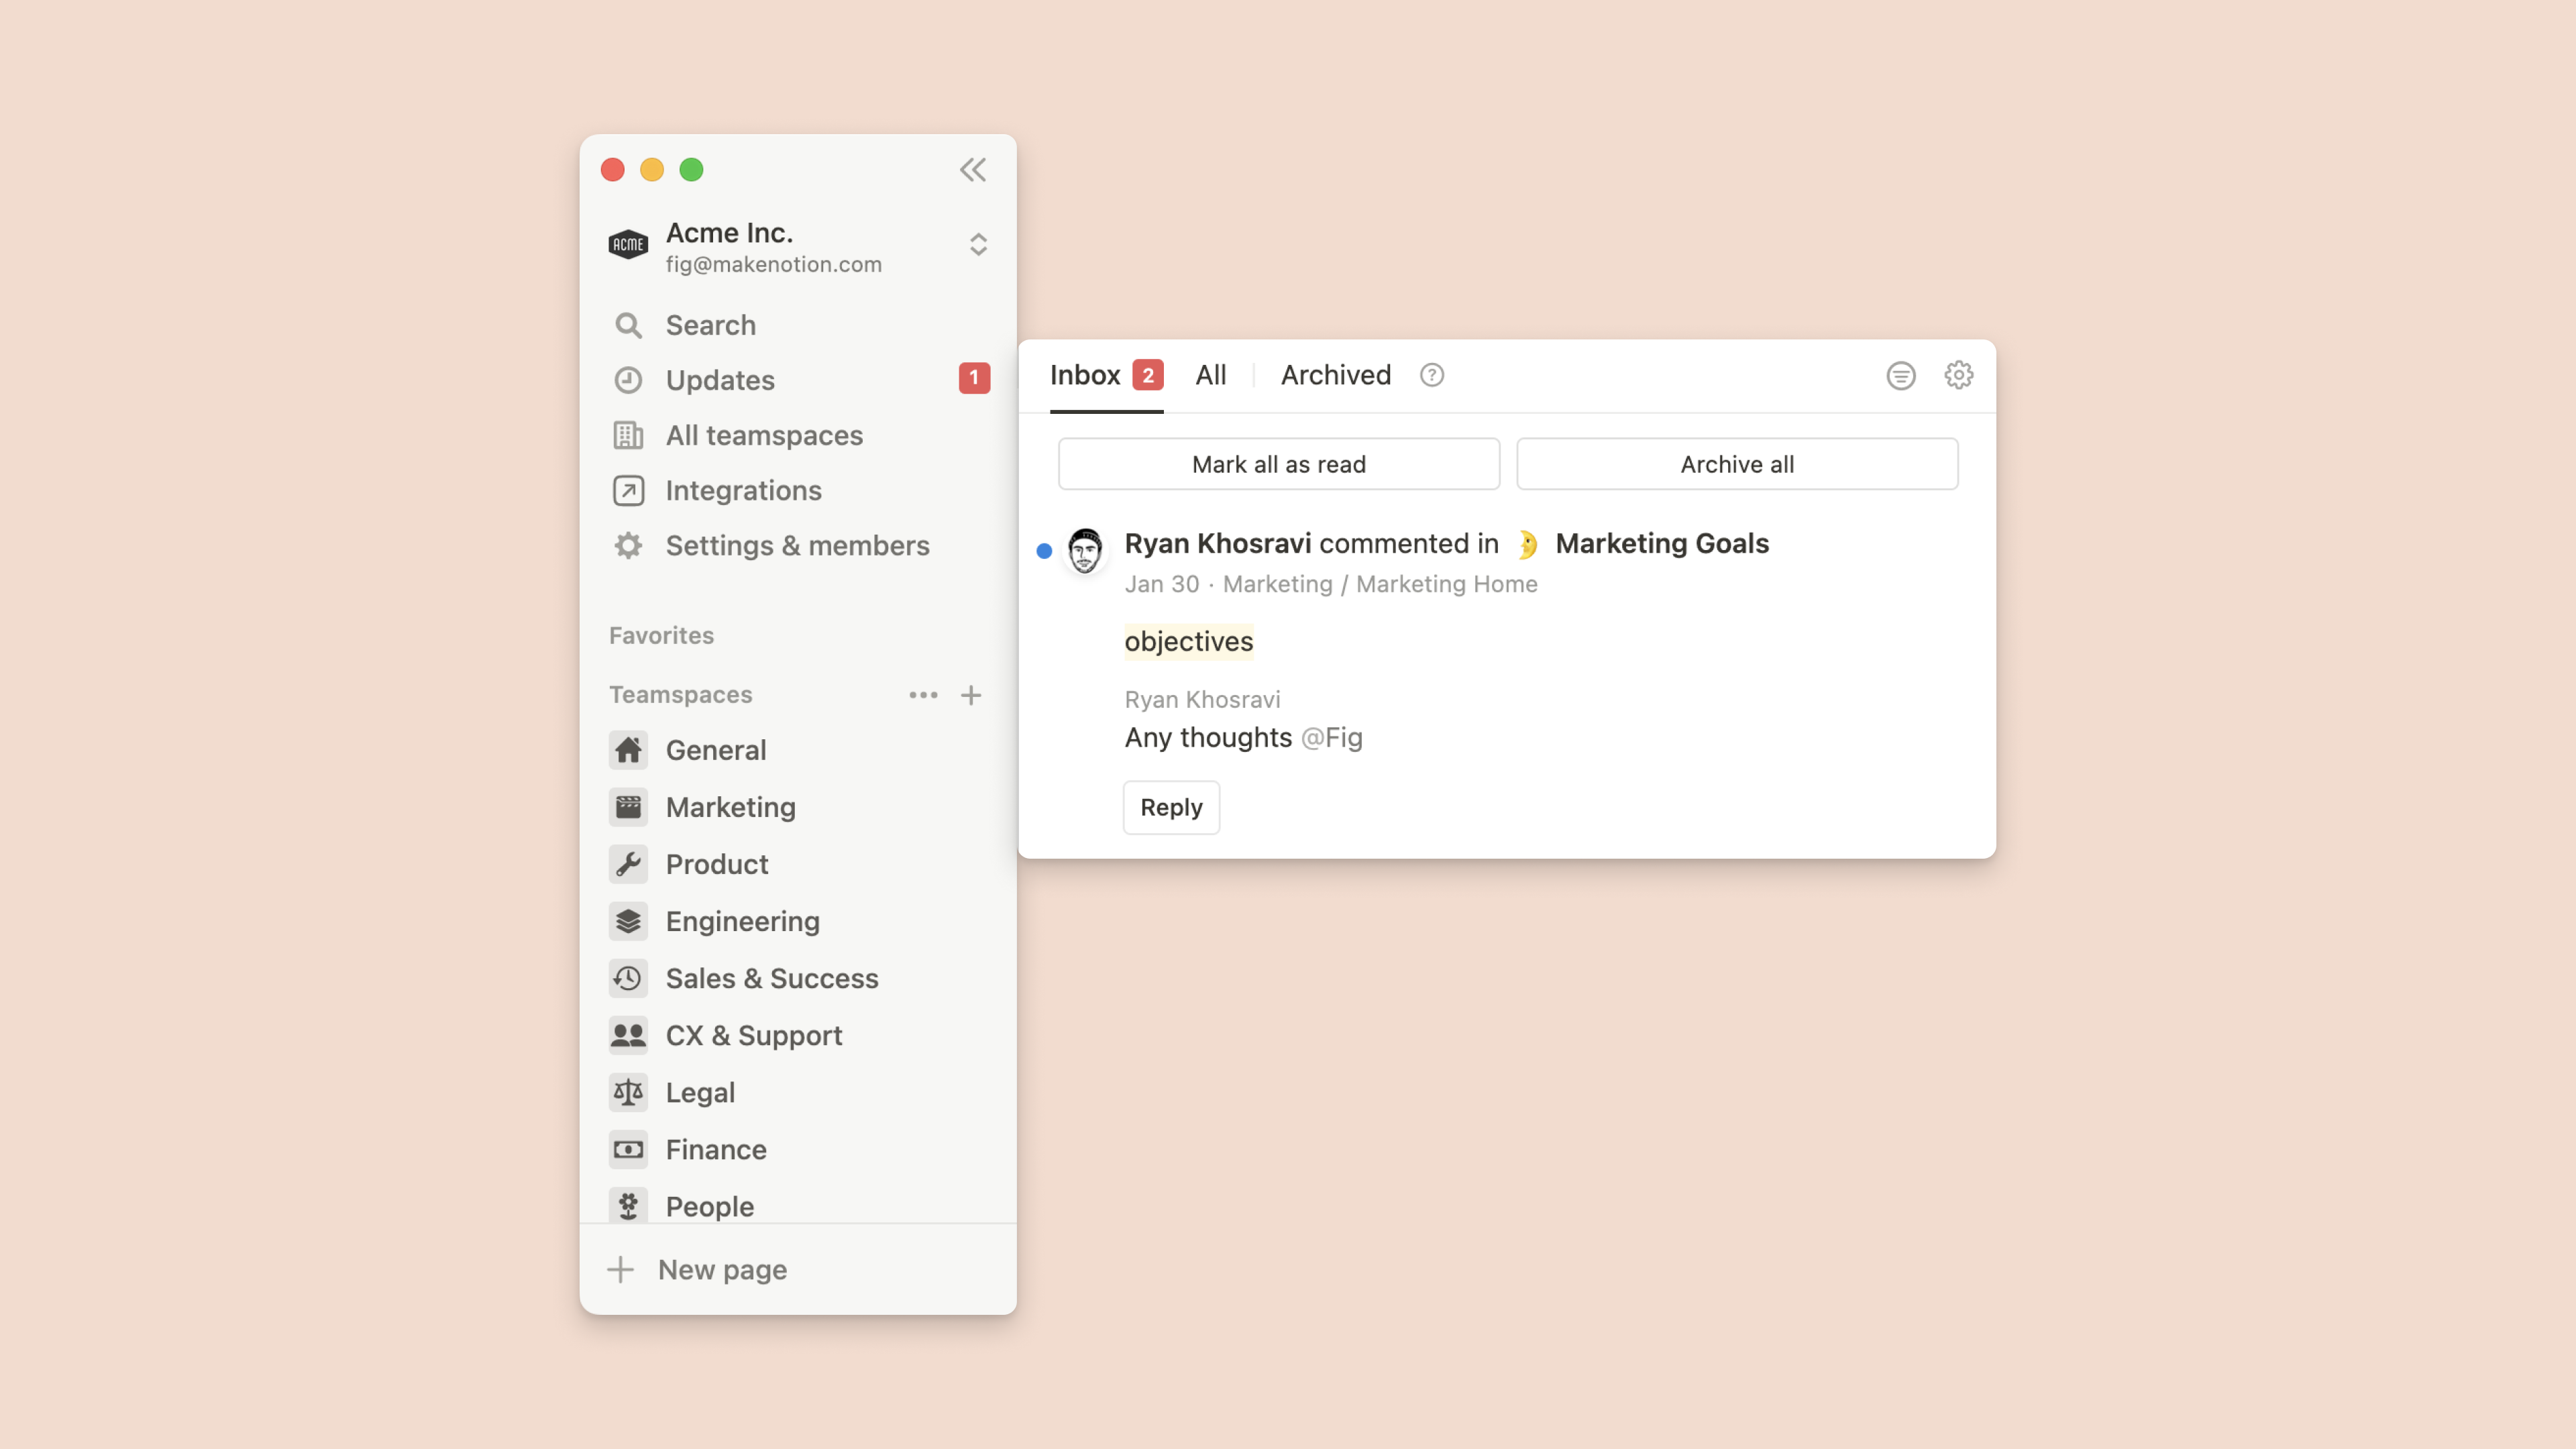Expand the Teamspaces add menu
2576x1449 pixels.
pyautogui.click(x=971, y=694)
